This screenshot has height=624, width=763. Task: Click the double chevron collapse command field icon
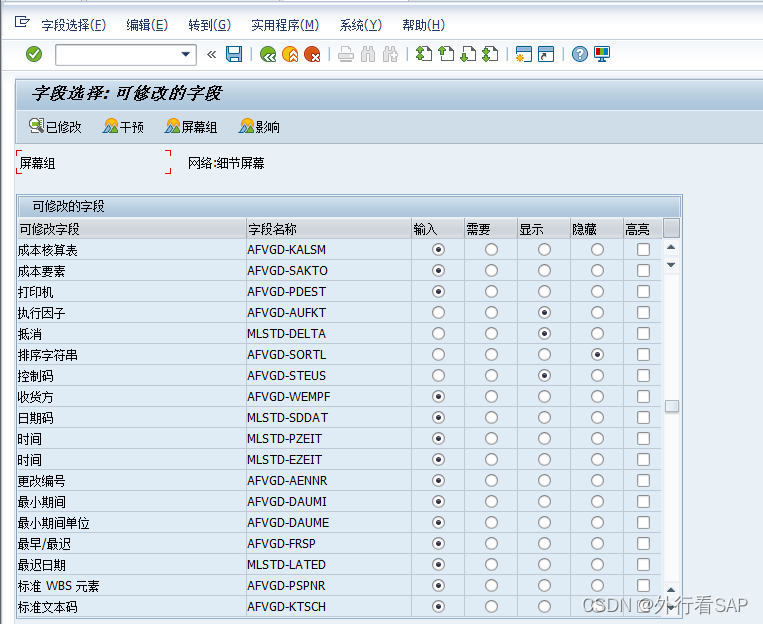[211, 55]
